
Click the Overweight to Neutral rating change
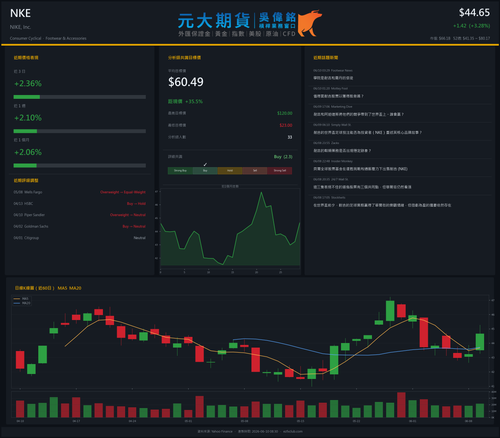pyautogui.click(x=128, y=215)
